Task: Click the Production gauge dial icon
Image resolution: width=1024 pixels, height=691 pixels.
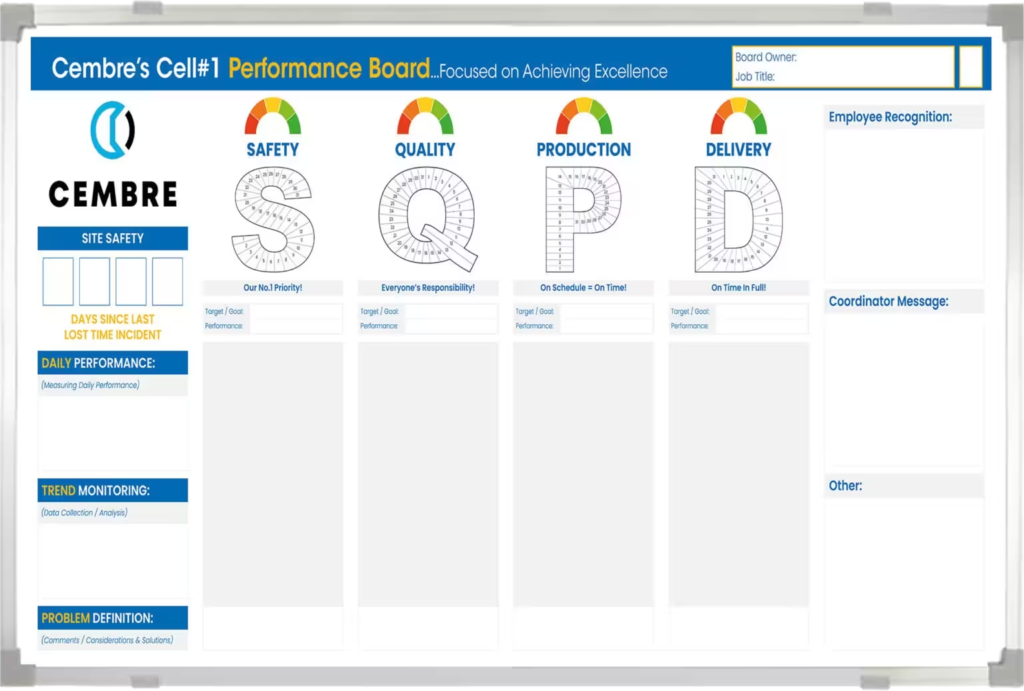Action: pos(583,115)
